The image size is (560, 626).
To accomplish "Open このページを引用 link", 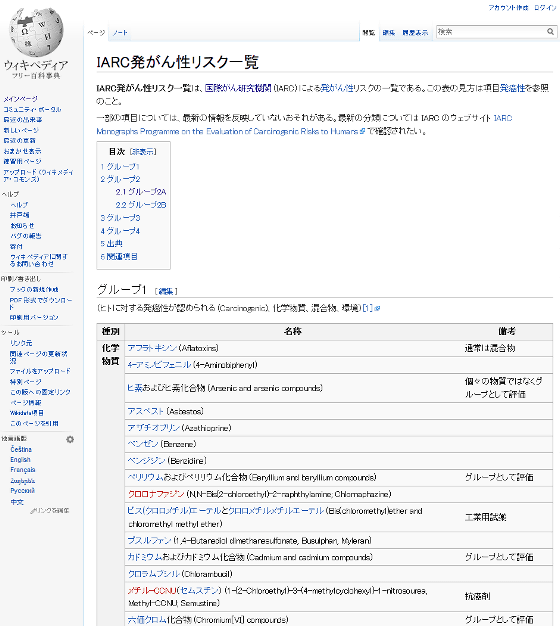I will pos(34,423).
